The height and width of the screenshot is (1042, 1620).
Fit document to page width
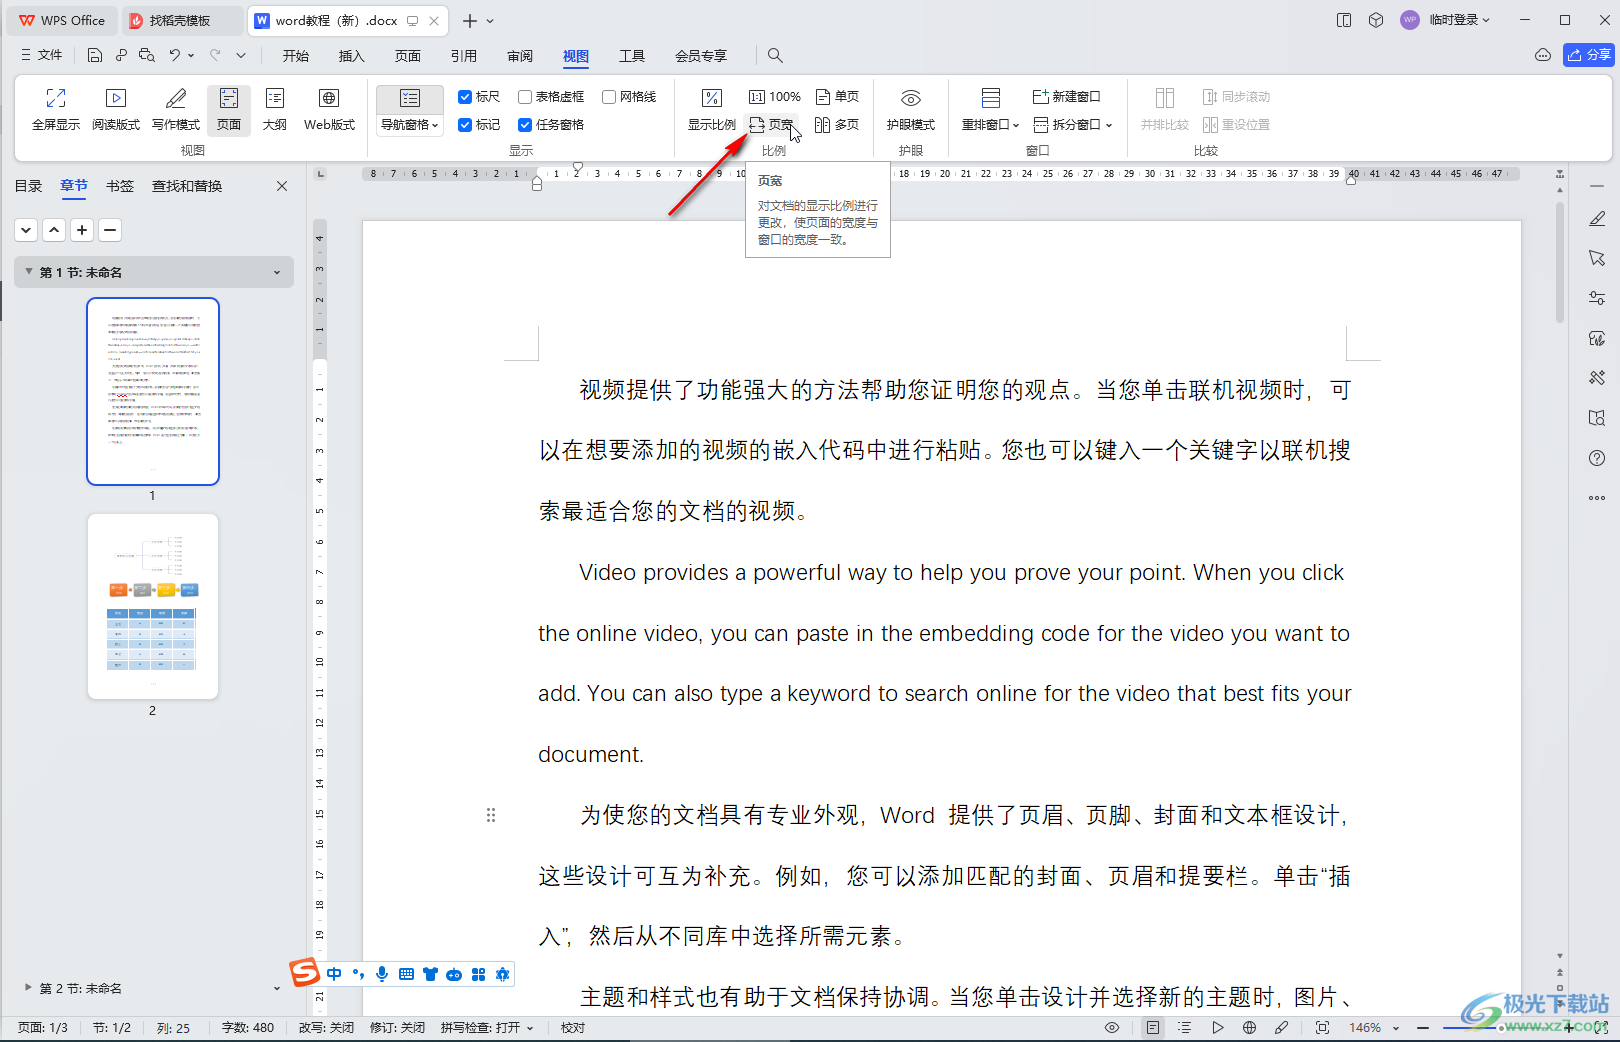tap(771, 125)
